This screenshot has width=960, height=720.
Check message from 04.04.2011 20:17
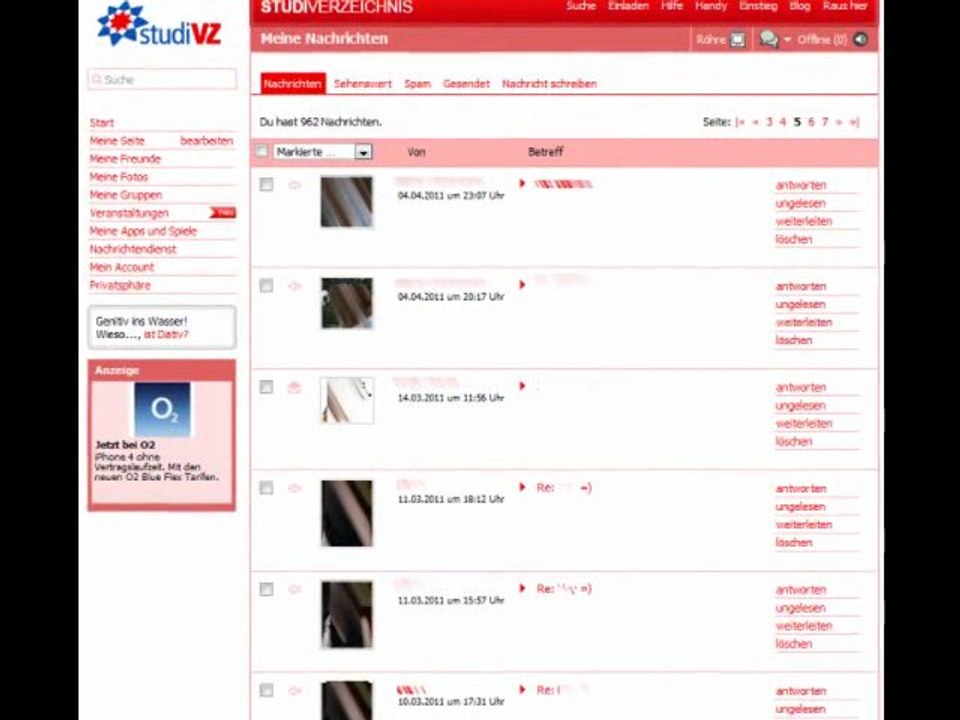(x=266, y=285)
